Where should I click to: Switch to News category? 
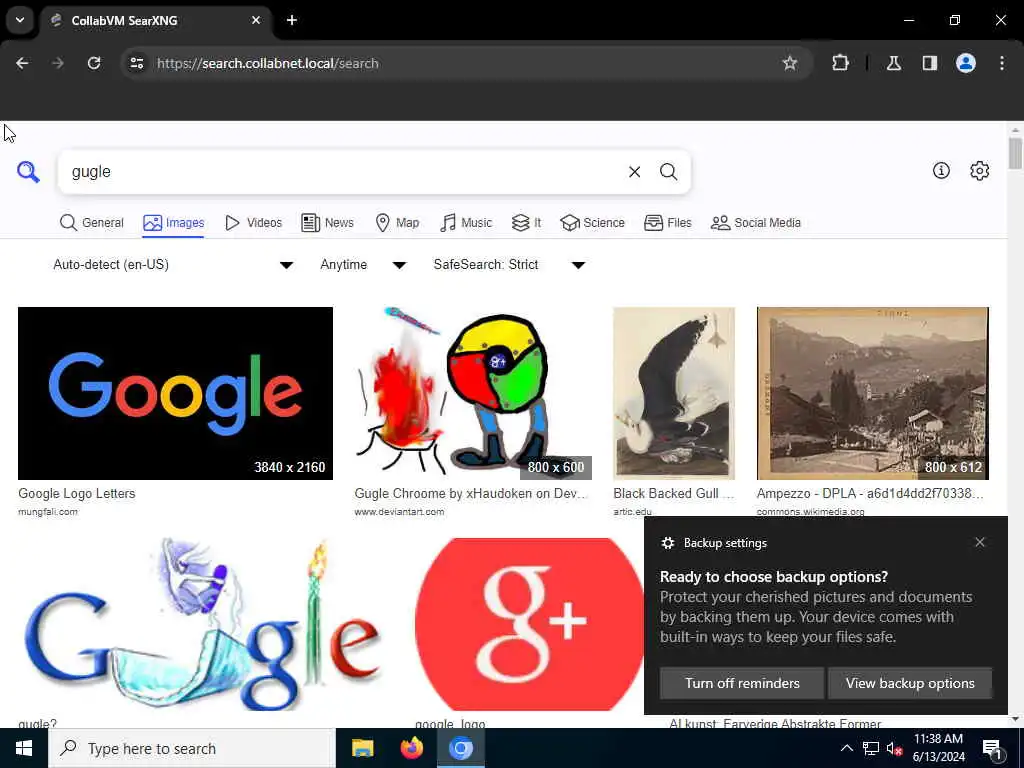click(327, 223)
